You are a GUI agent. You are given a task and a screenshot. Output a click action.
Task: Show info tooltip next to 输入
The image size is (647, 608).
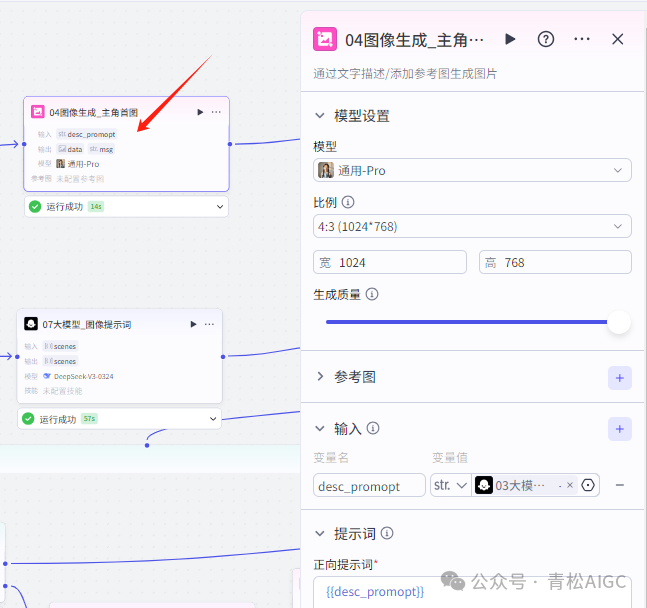(x=373, y=428)
